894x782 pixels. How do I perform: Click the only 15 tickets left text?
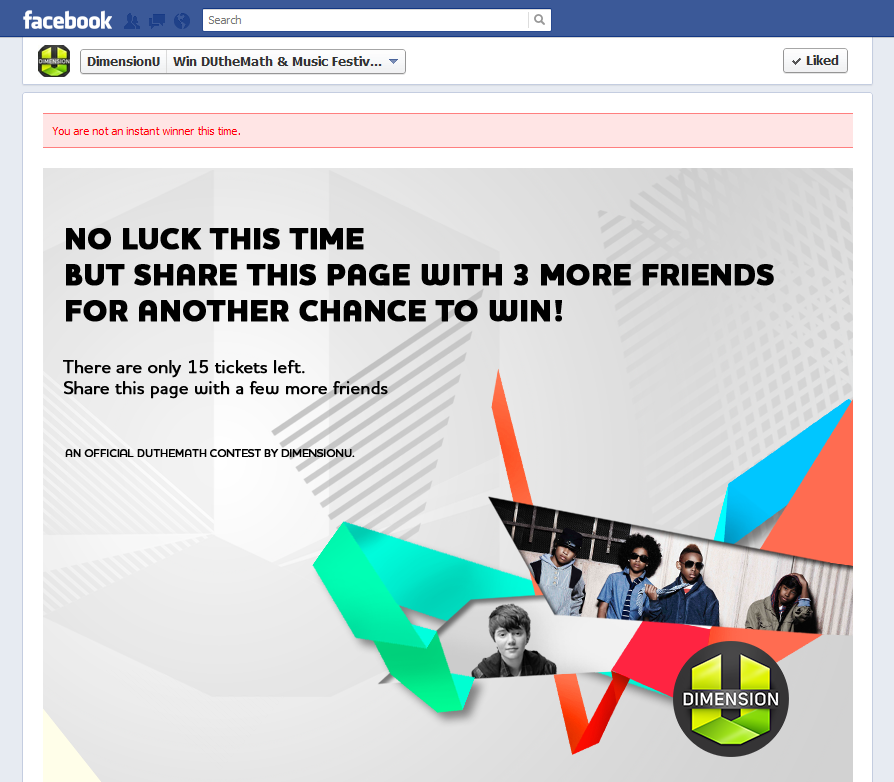point(184,367)
